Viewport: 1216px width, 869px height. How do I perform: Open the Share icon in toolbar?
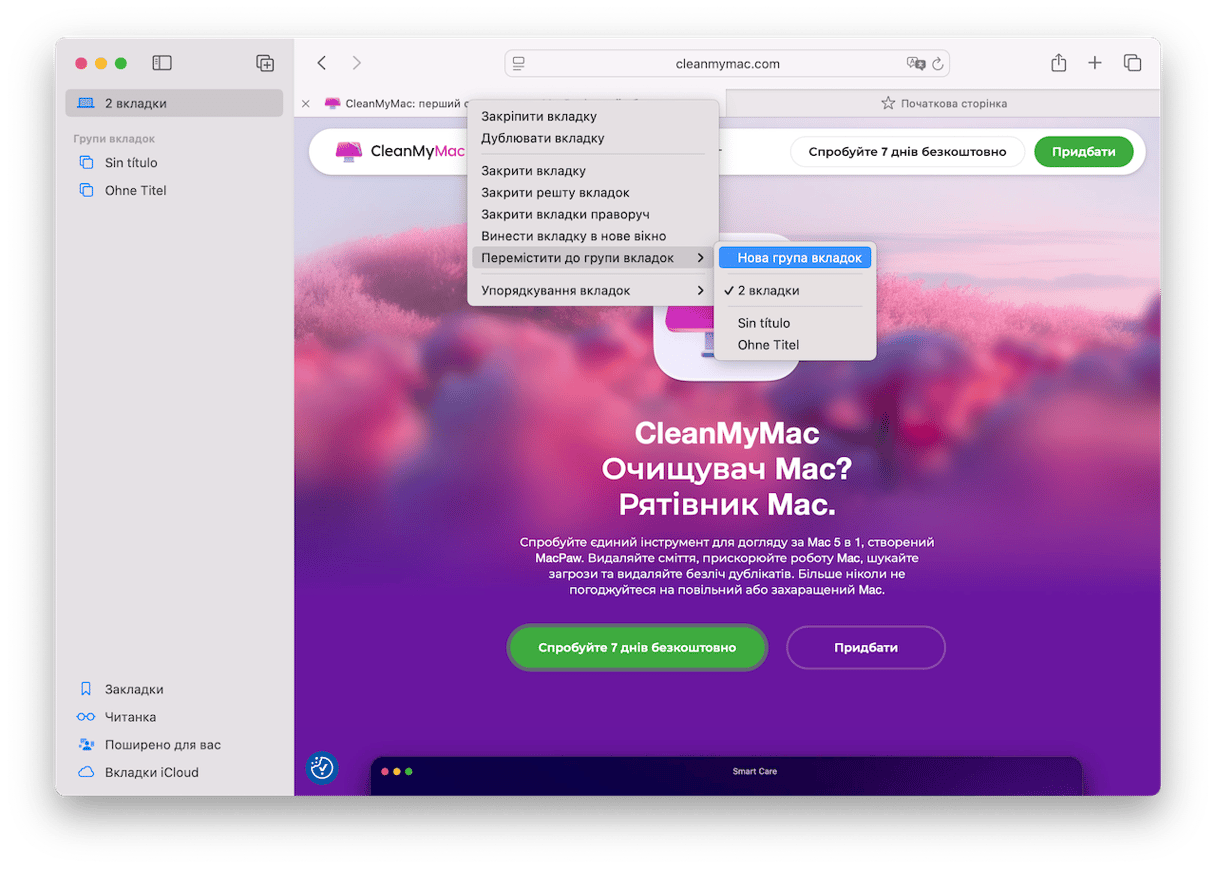point(1059,63)
